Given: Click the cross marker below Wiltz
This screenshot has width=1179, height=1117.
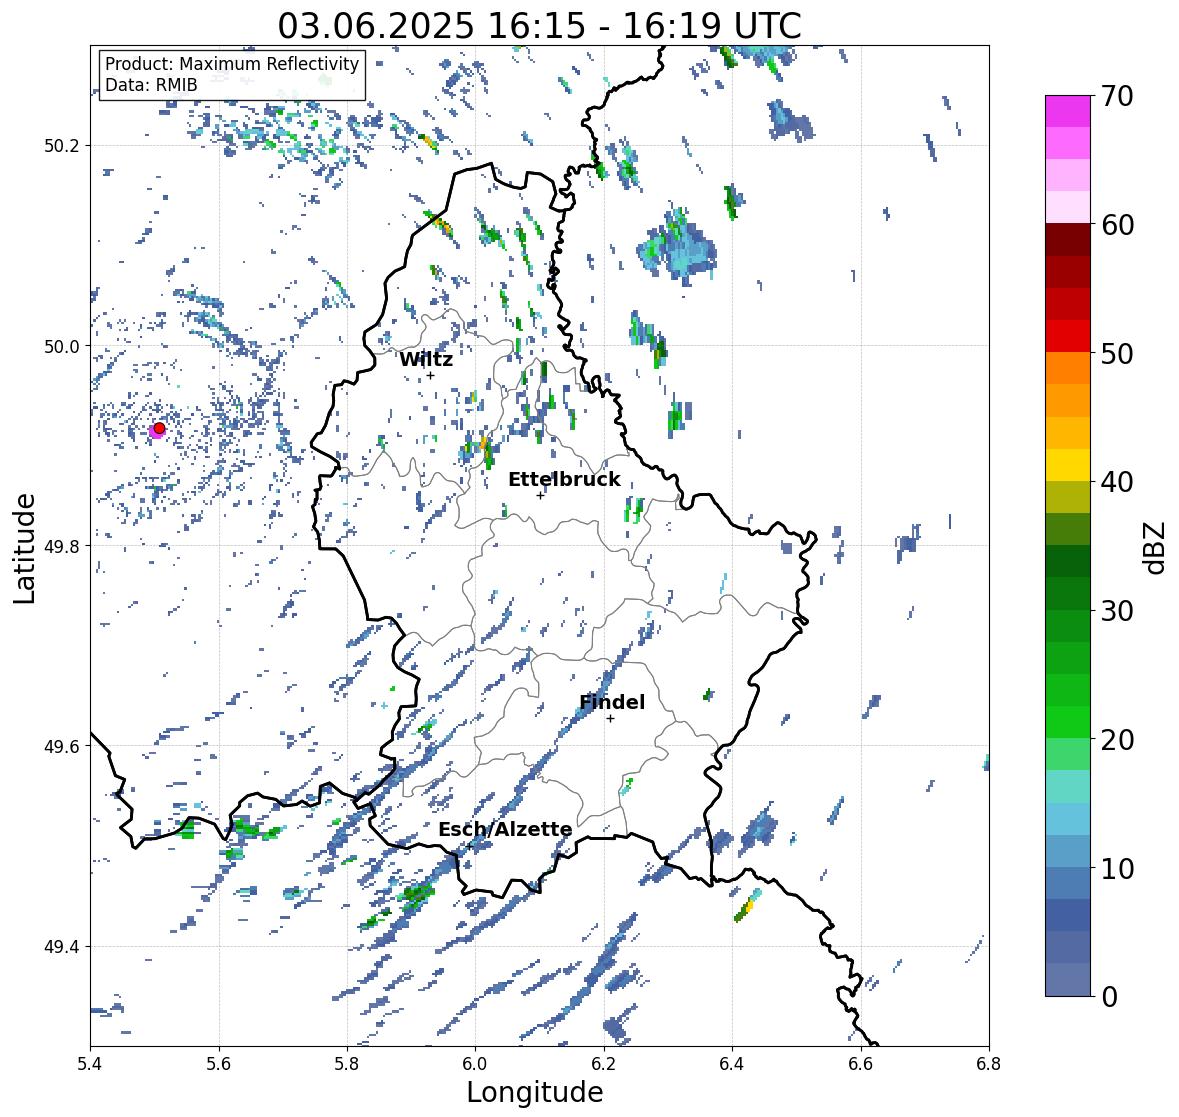Looking at the screenshot, I should click(x=430, y=375).
